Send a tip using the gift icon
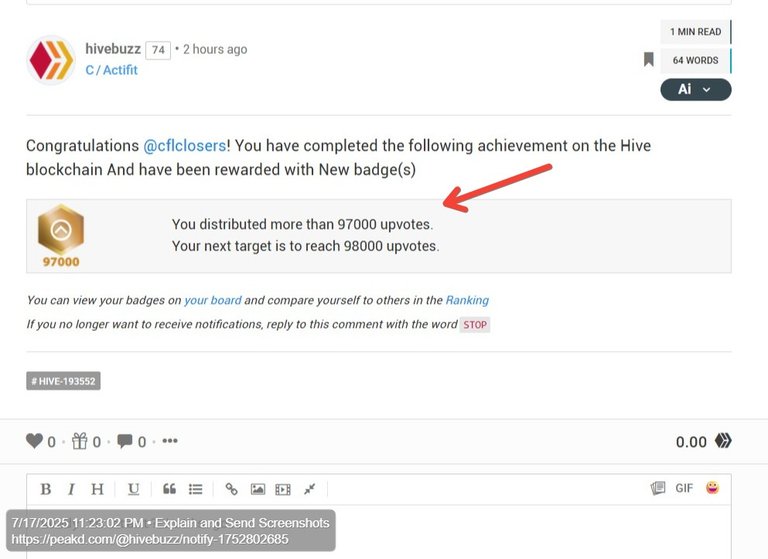Viewport: 768px width, 559px height. 79,441
